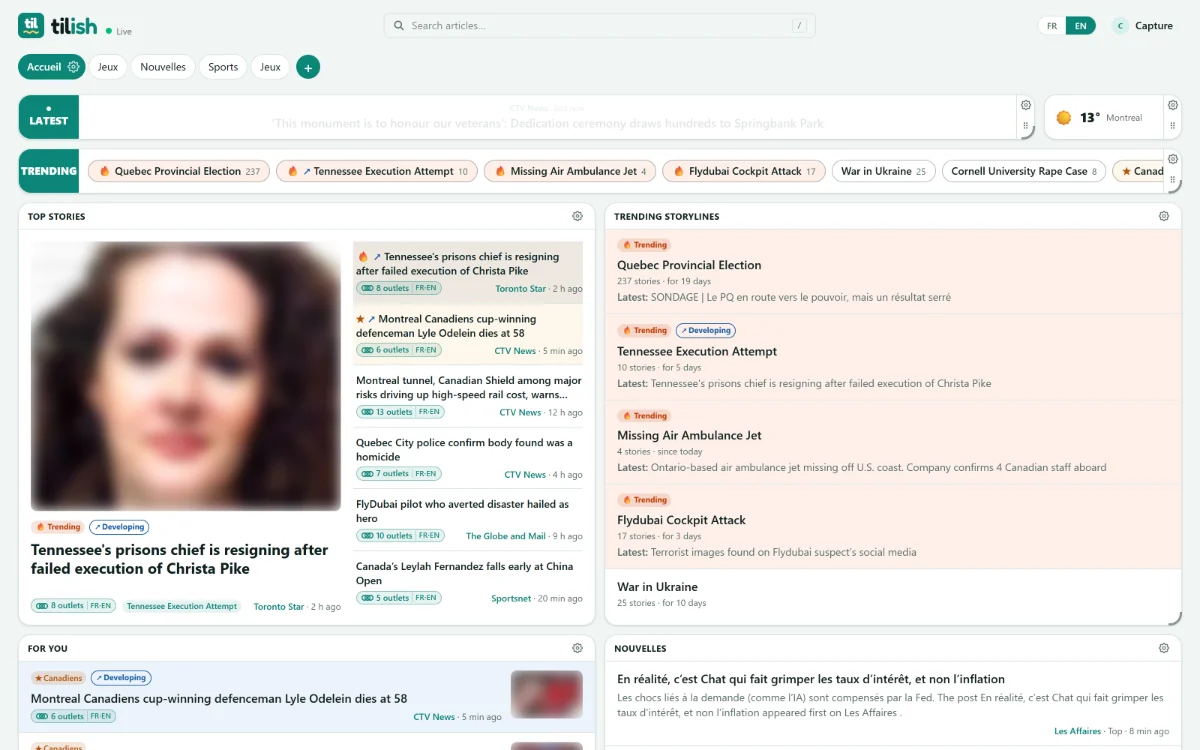Click the magnifier icon in the search bar
The width and height of the screenshot is (1200, 750).
399,26
